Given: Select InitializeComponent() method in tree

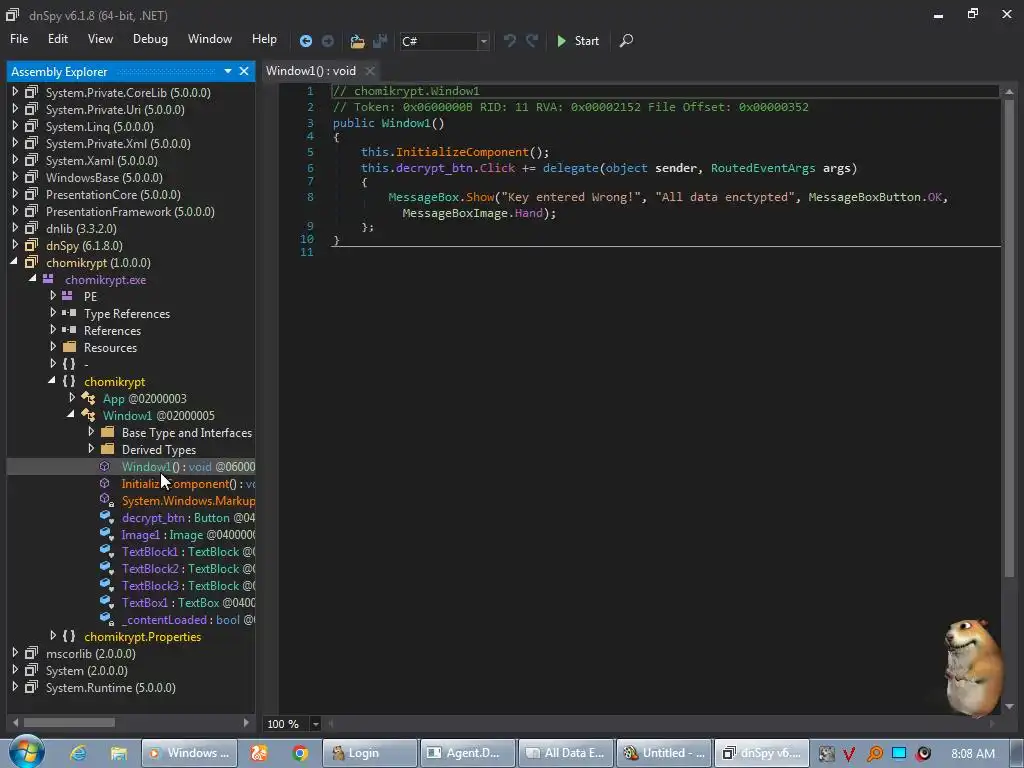Looking at the screenshot, I should click(x=188, y=484).
